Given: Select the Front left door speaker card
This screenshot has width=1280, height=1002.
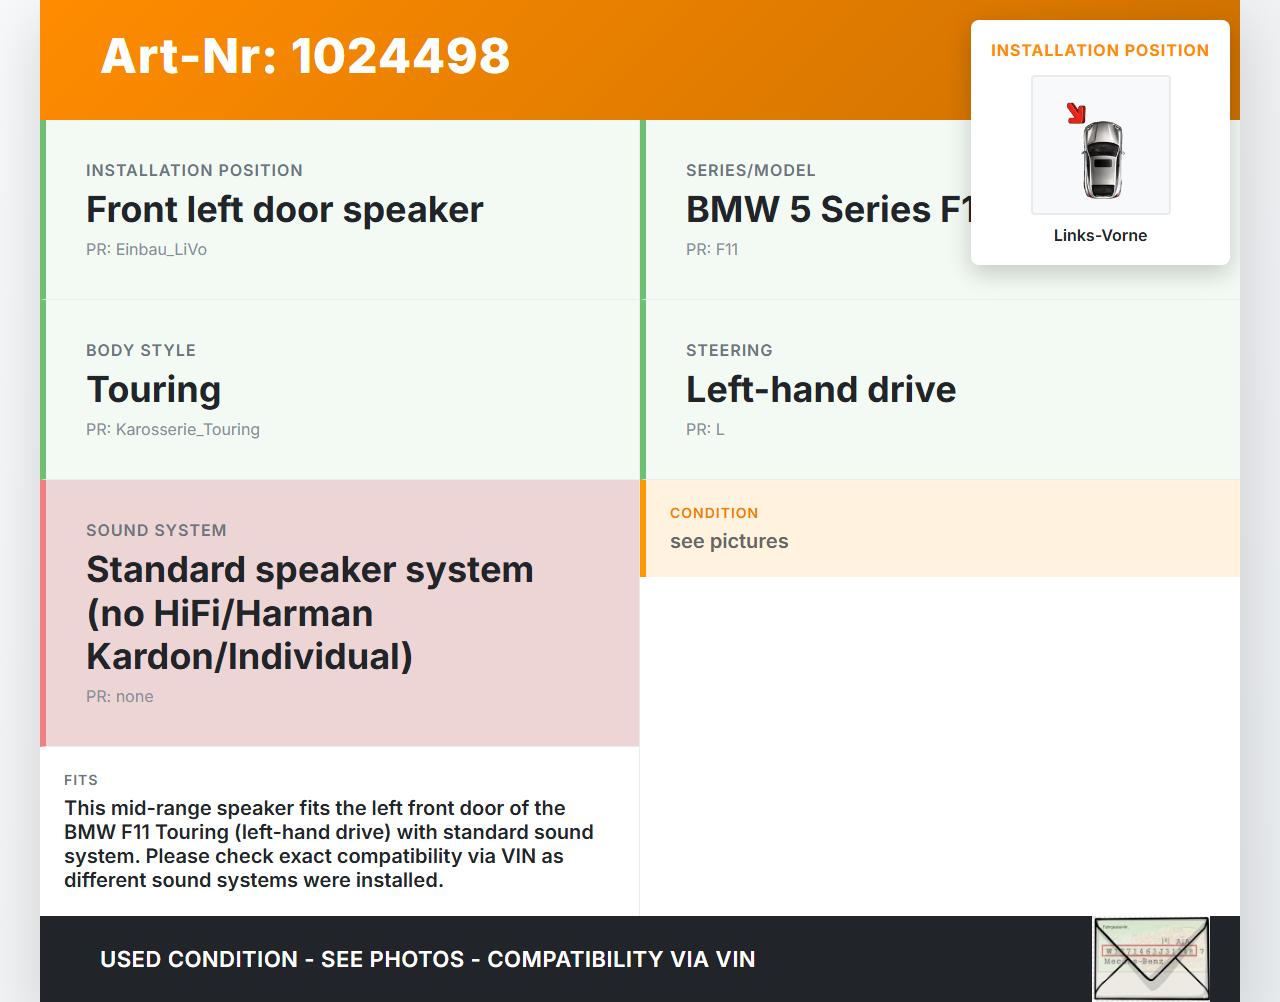Looking at the screenshot, I should coord(340,210).
